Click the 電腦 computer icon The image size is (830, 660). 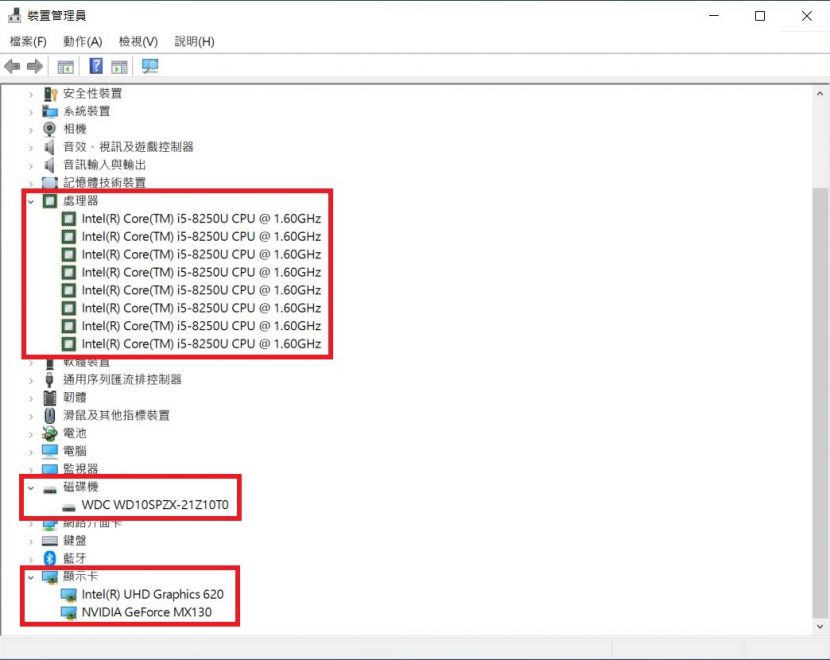coord(50,451)
